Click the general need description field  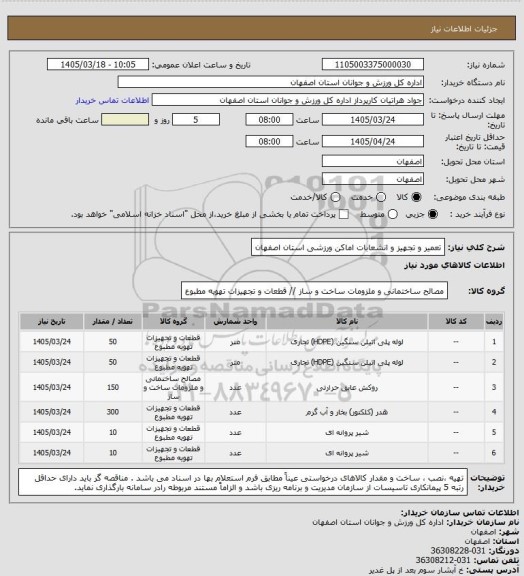(348, 248)
